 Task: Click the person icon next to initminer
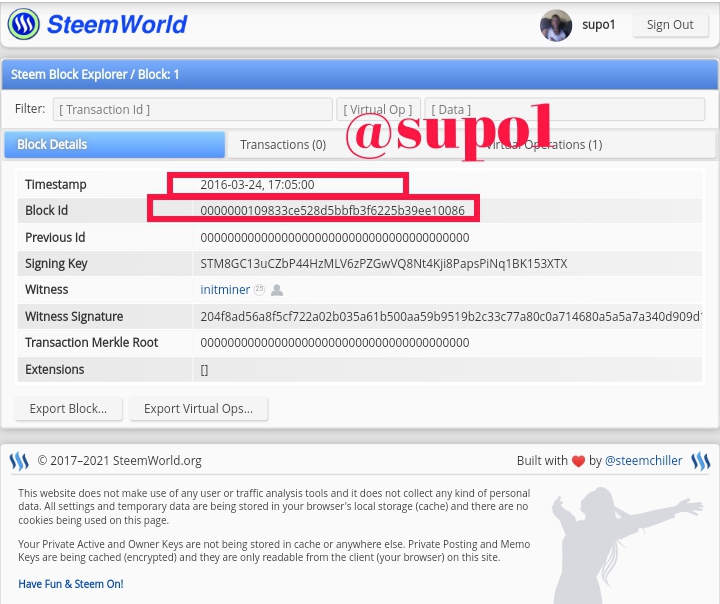pos(277,290)
